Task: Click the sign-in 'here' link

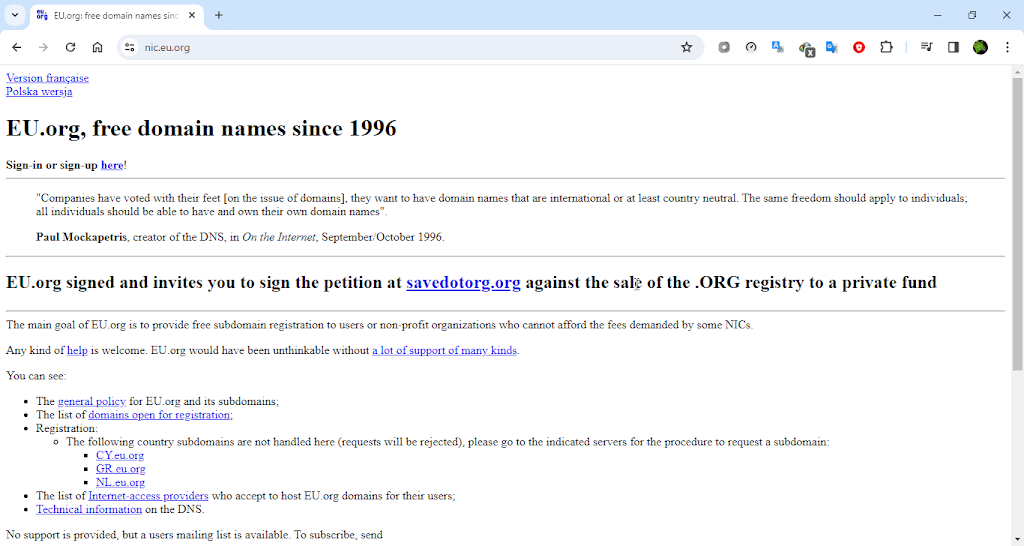Action: (112, 165)
